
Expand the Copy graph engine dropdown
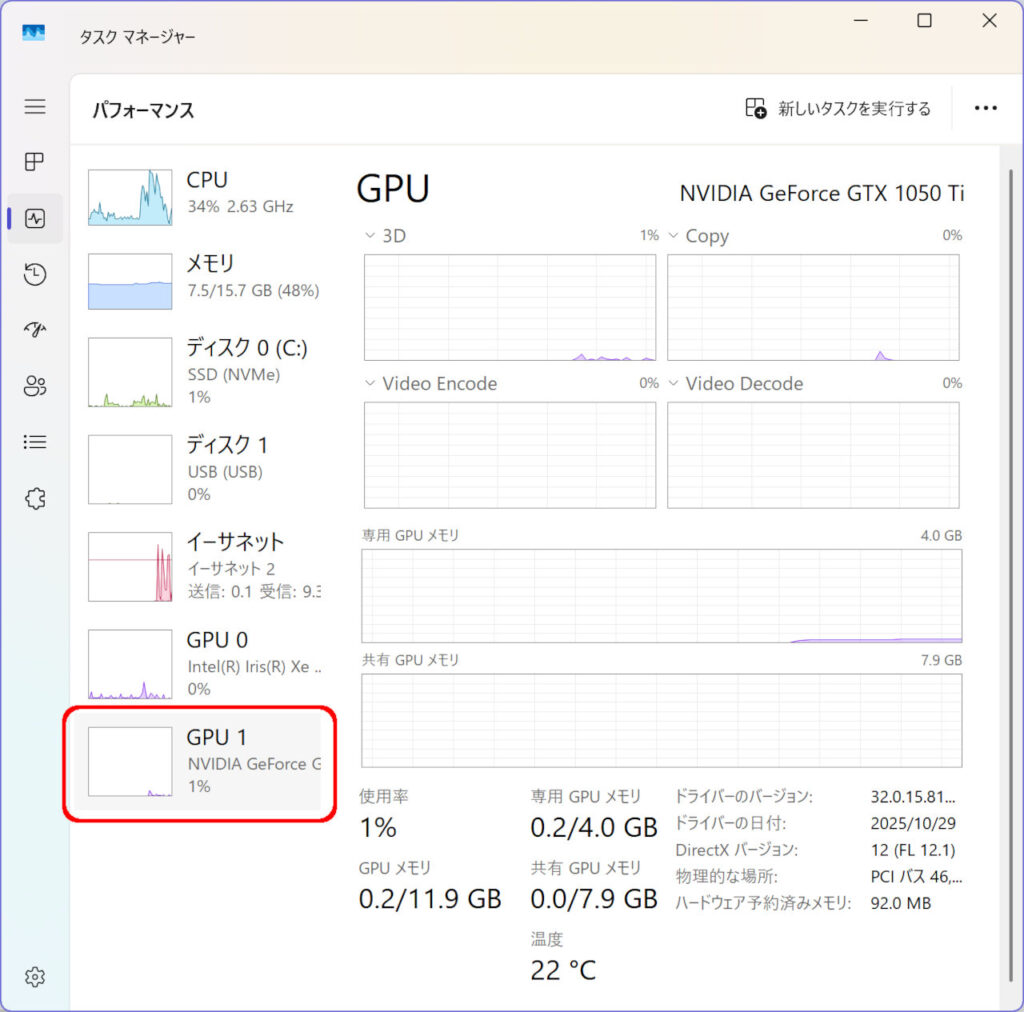click(674, 237)
